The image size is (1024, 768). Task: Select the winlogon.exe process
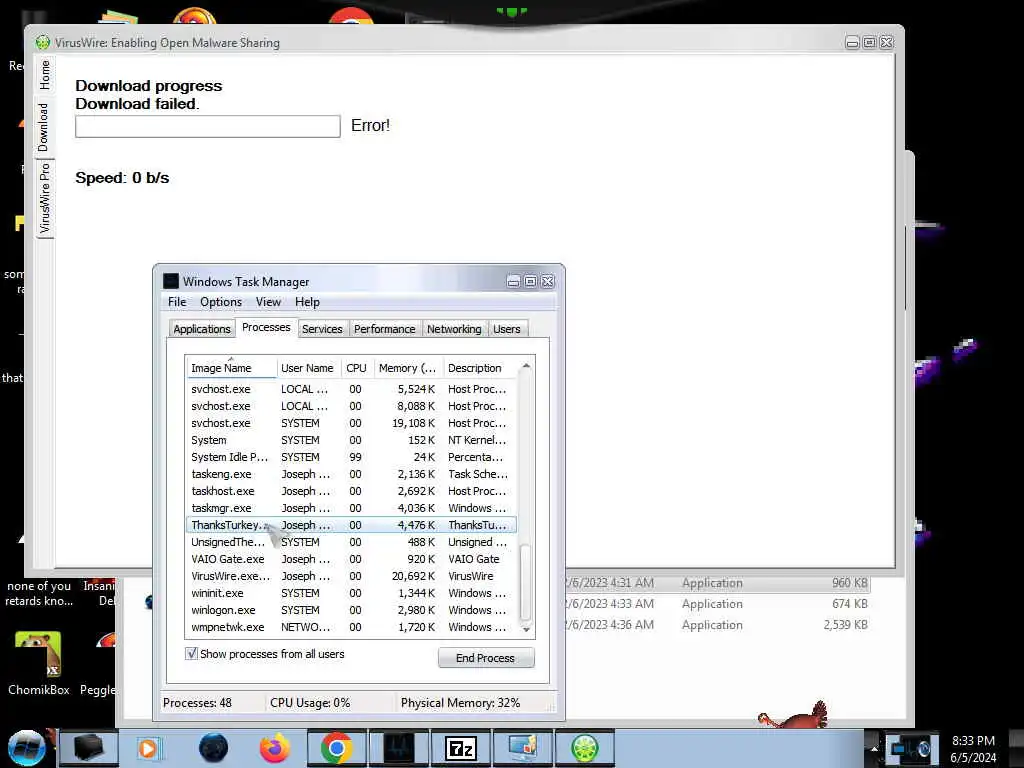(x=351, y=610)
